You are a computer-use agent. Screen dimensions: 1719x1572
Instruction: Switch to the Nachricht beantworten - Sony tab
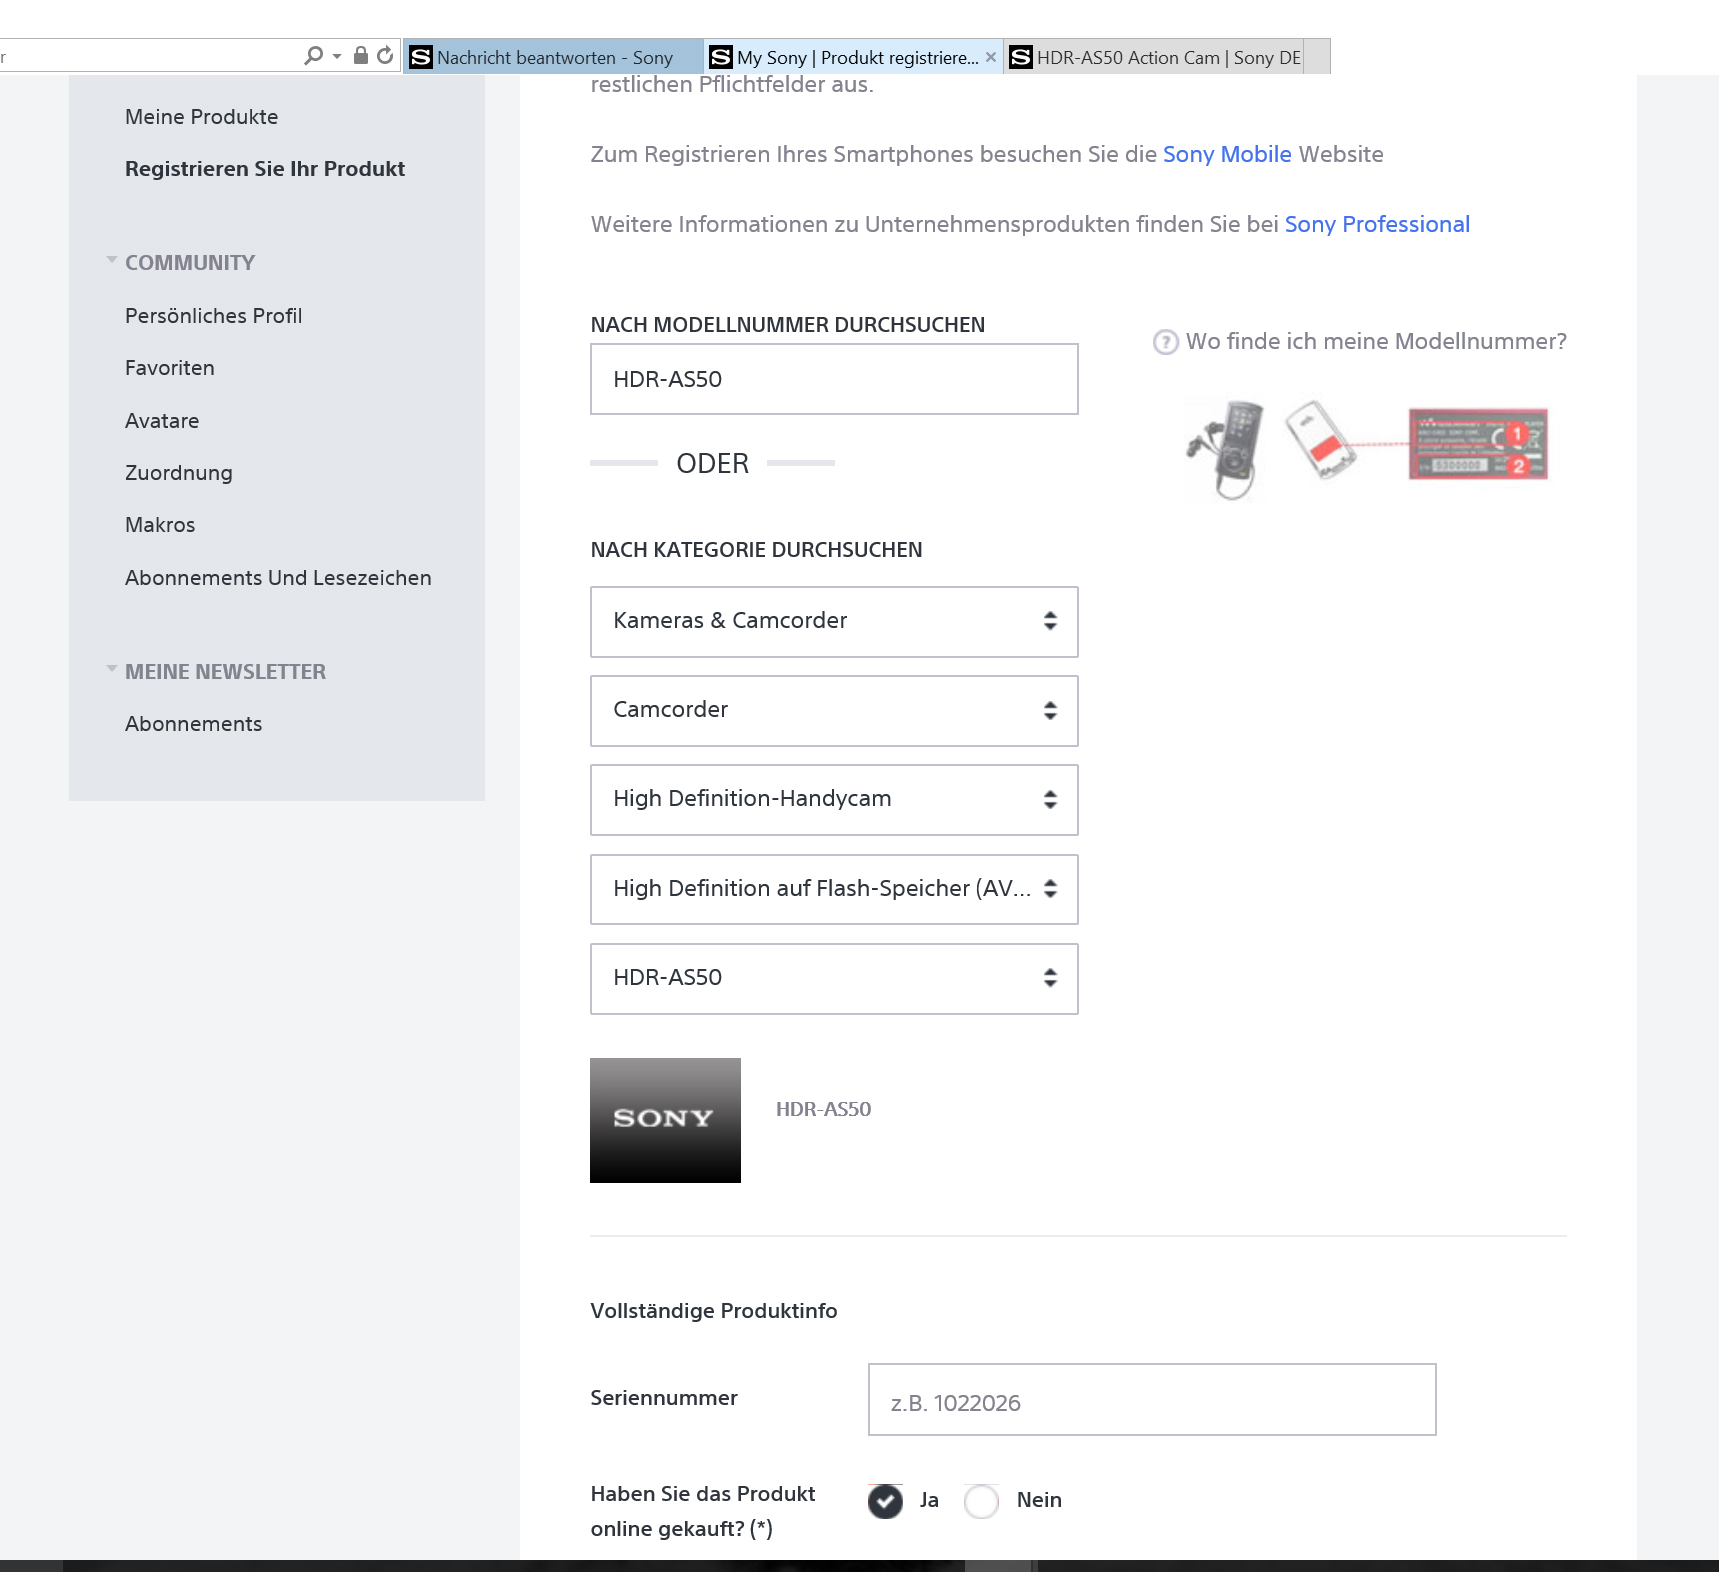[553, 57]
